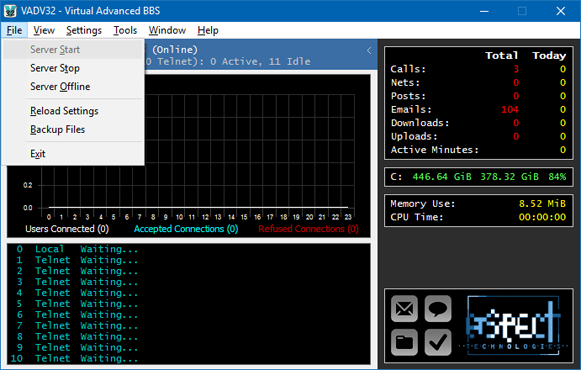Open the Window menu
The width and height of the screenshot is (581, 370).
pos(167,30)
